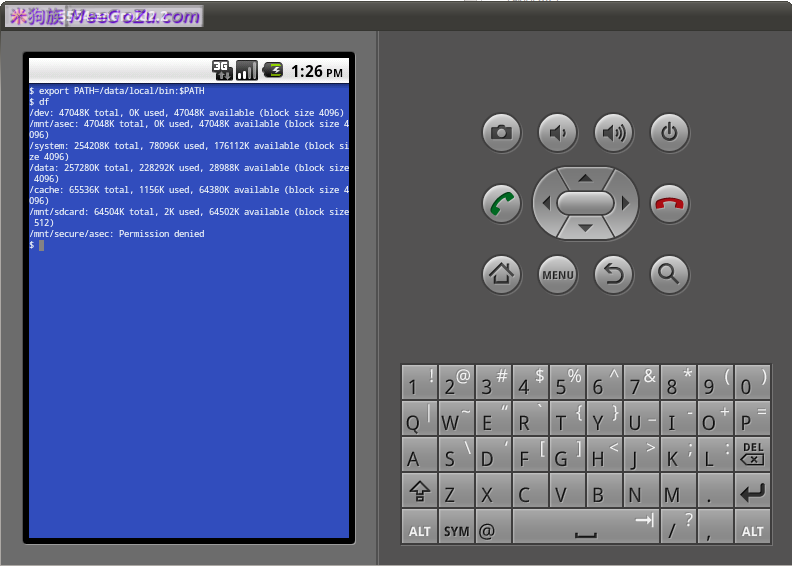Tap the 8 key
Screen dimensions: 792x570
[679, 382]
